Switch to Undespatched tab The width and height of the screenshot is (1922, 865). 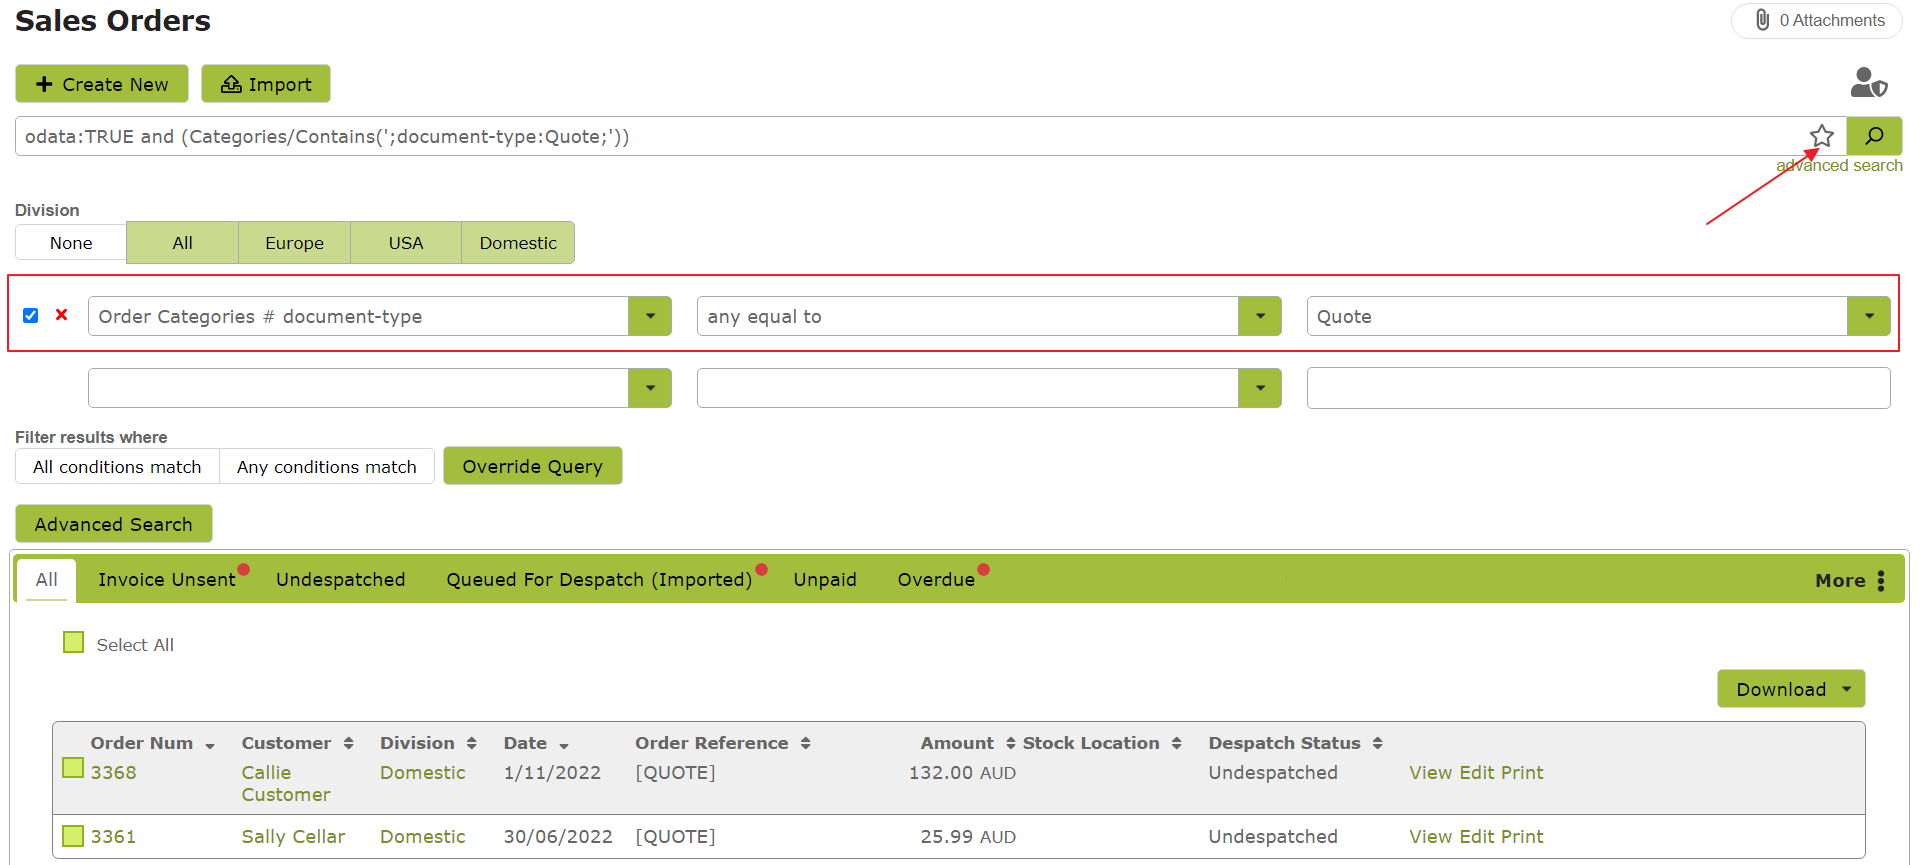(x=341, y=580)
